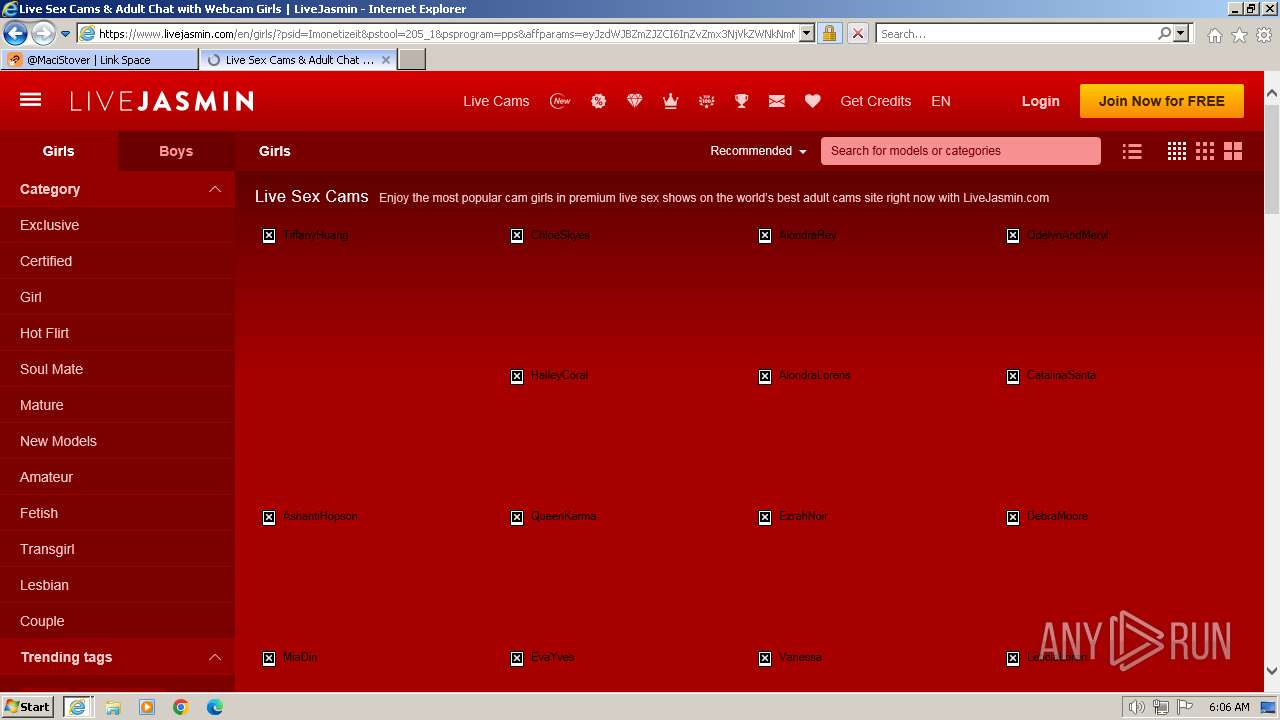Click the Login link

tap(1040, 101)
